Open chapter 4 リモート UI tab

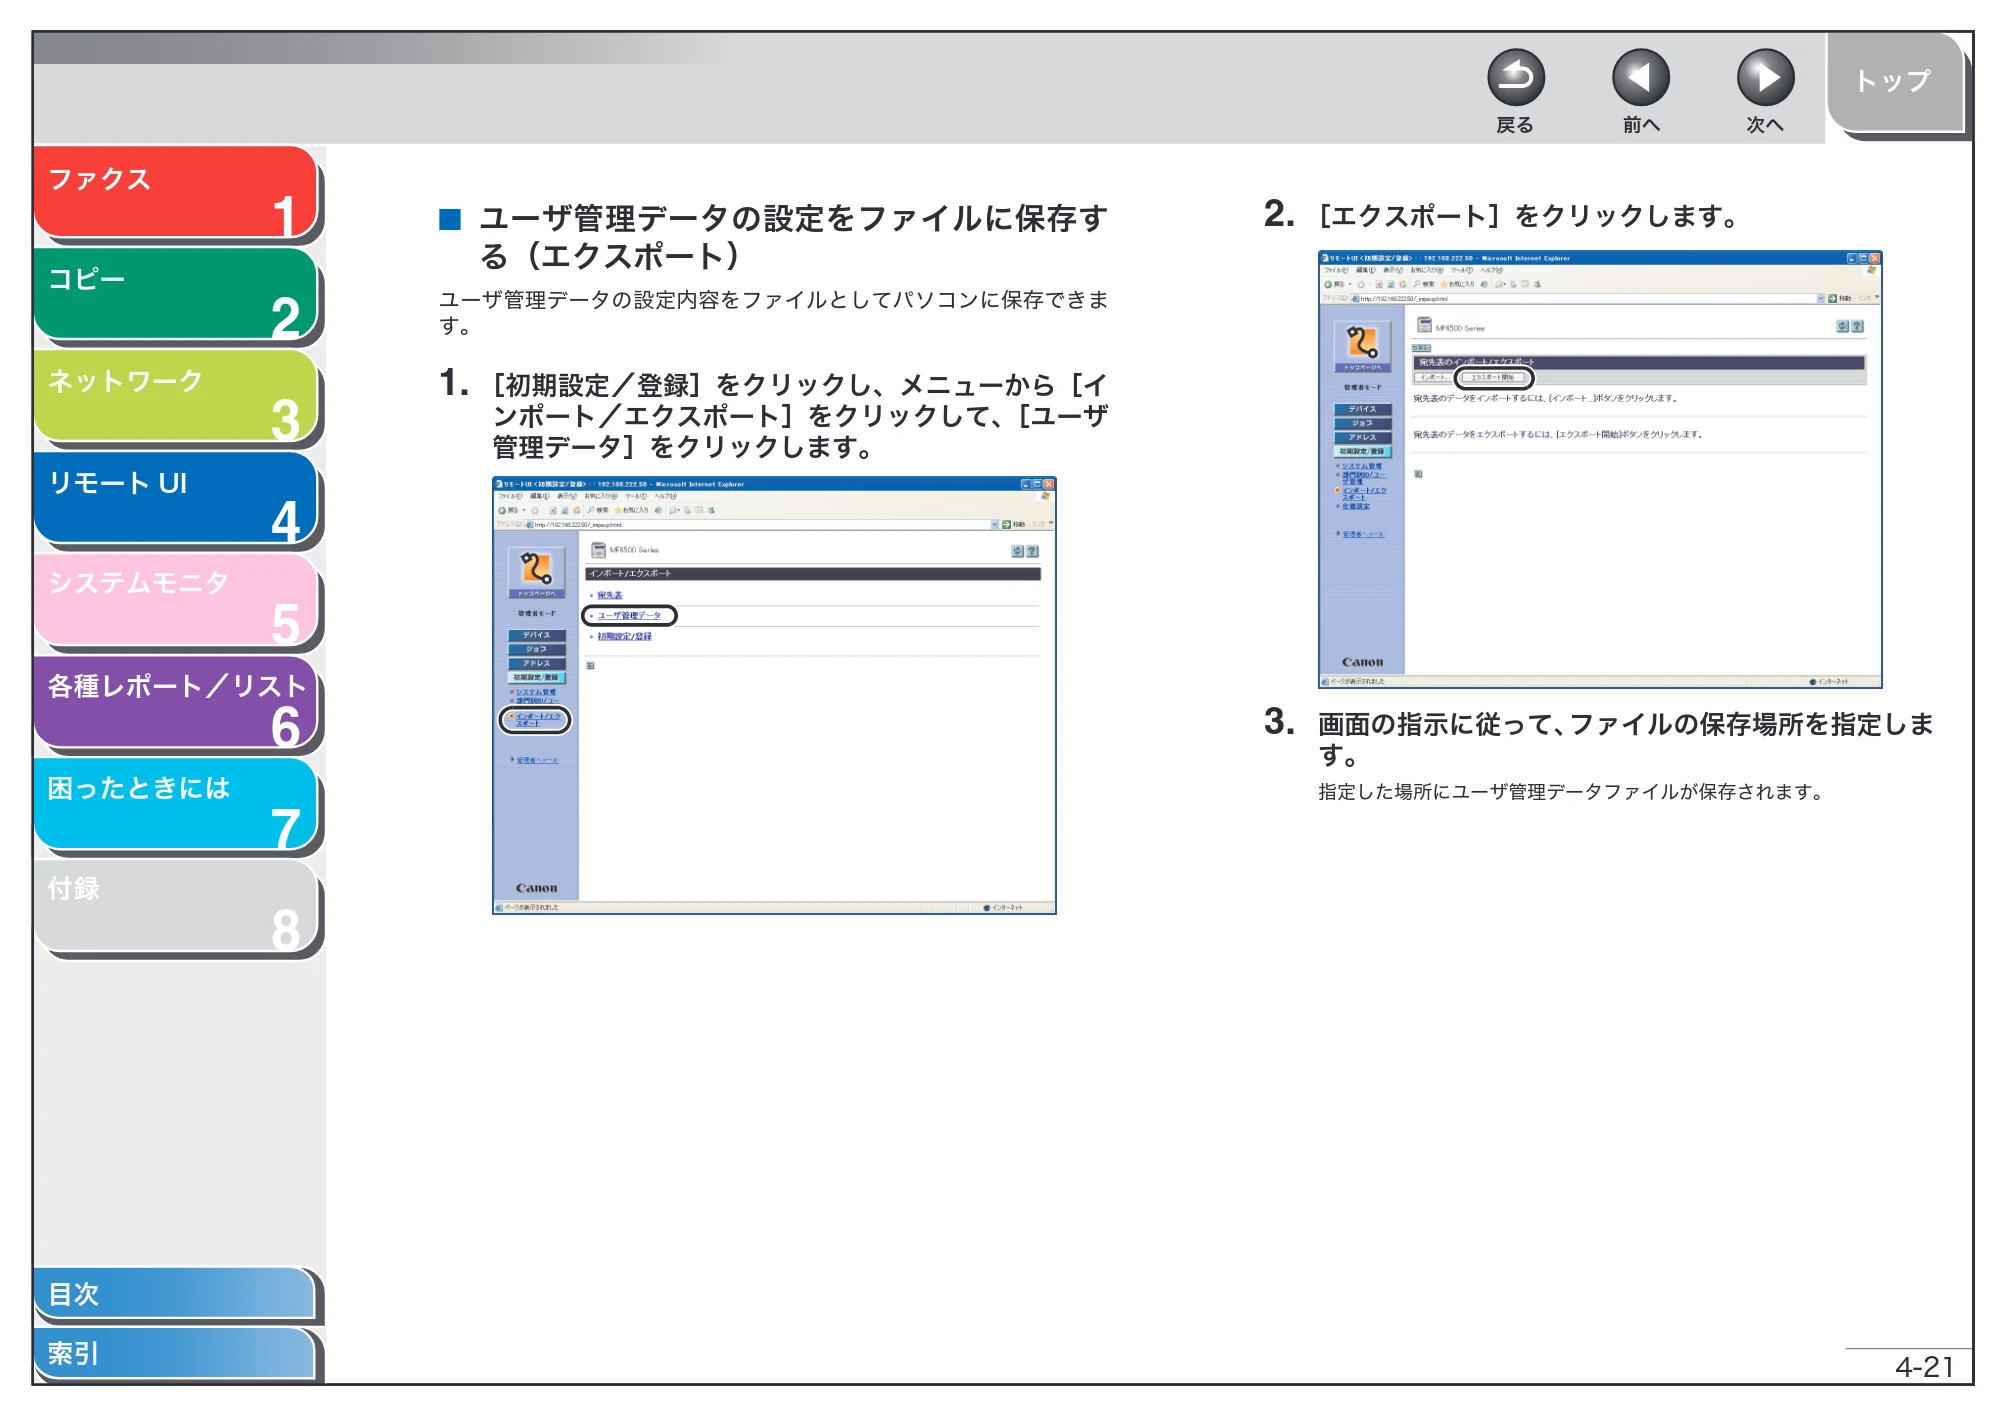[x=176, y=498]
